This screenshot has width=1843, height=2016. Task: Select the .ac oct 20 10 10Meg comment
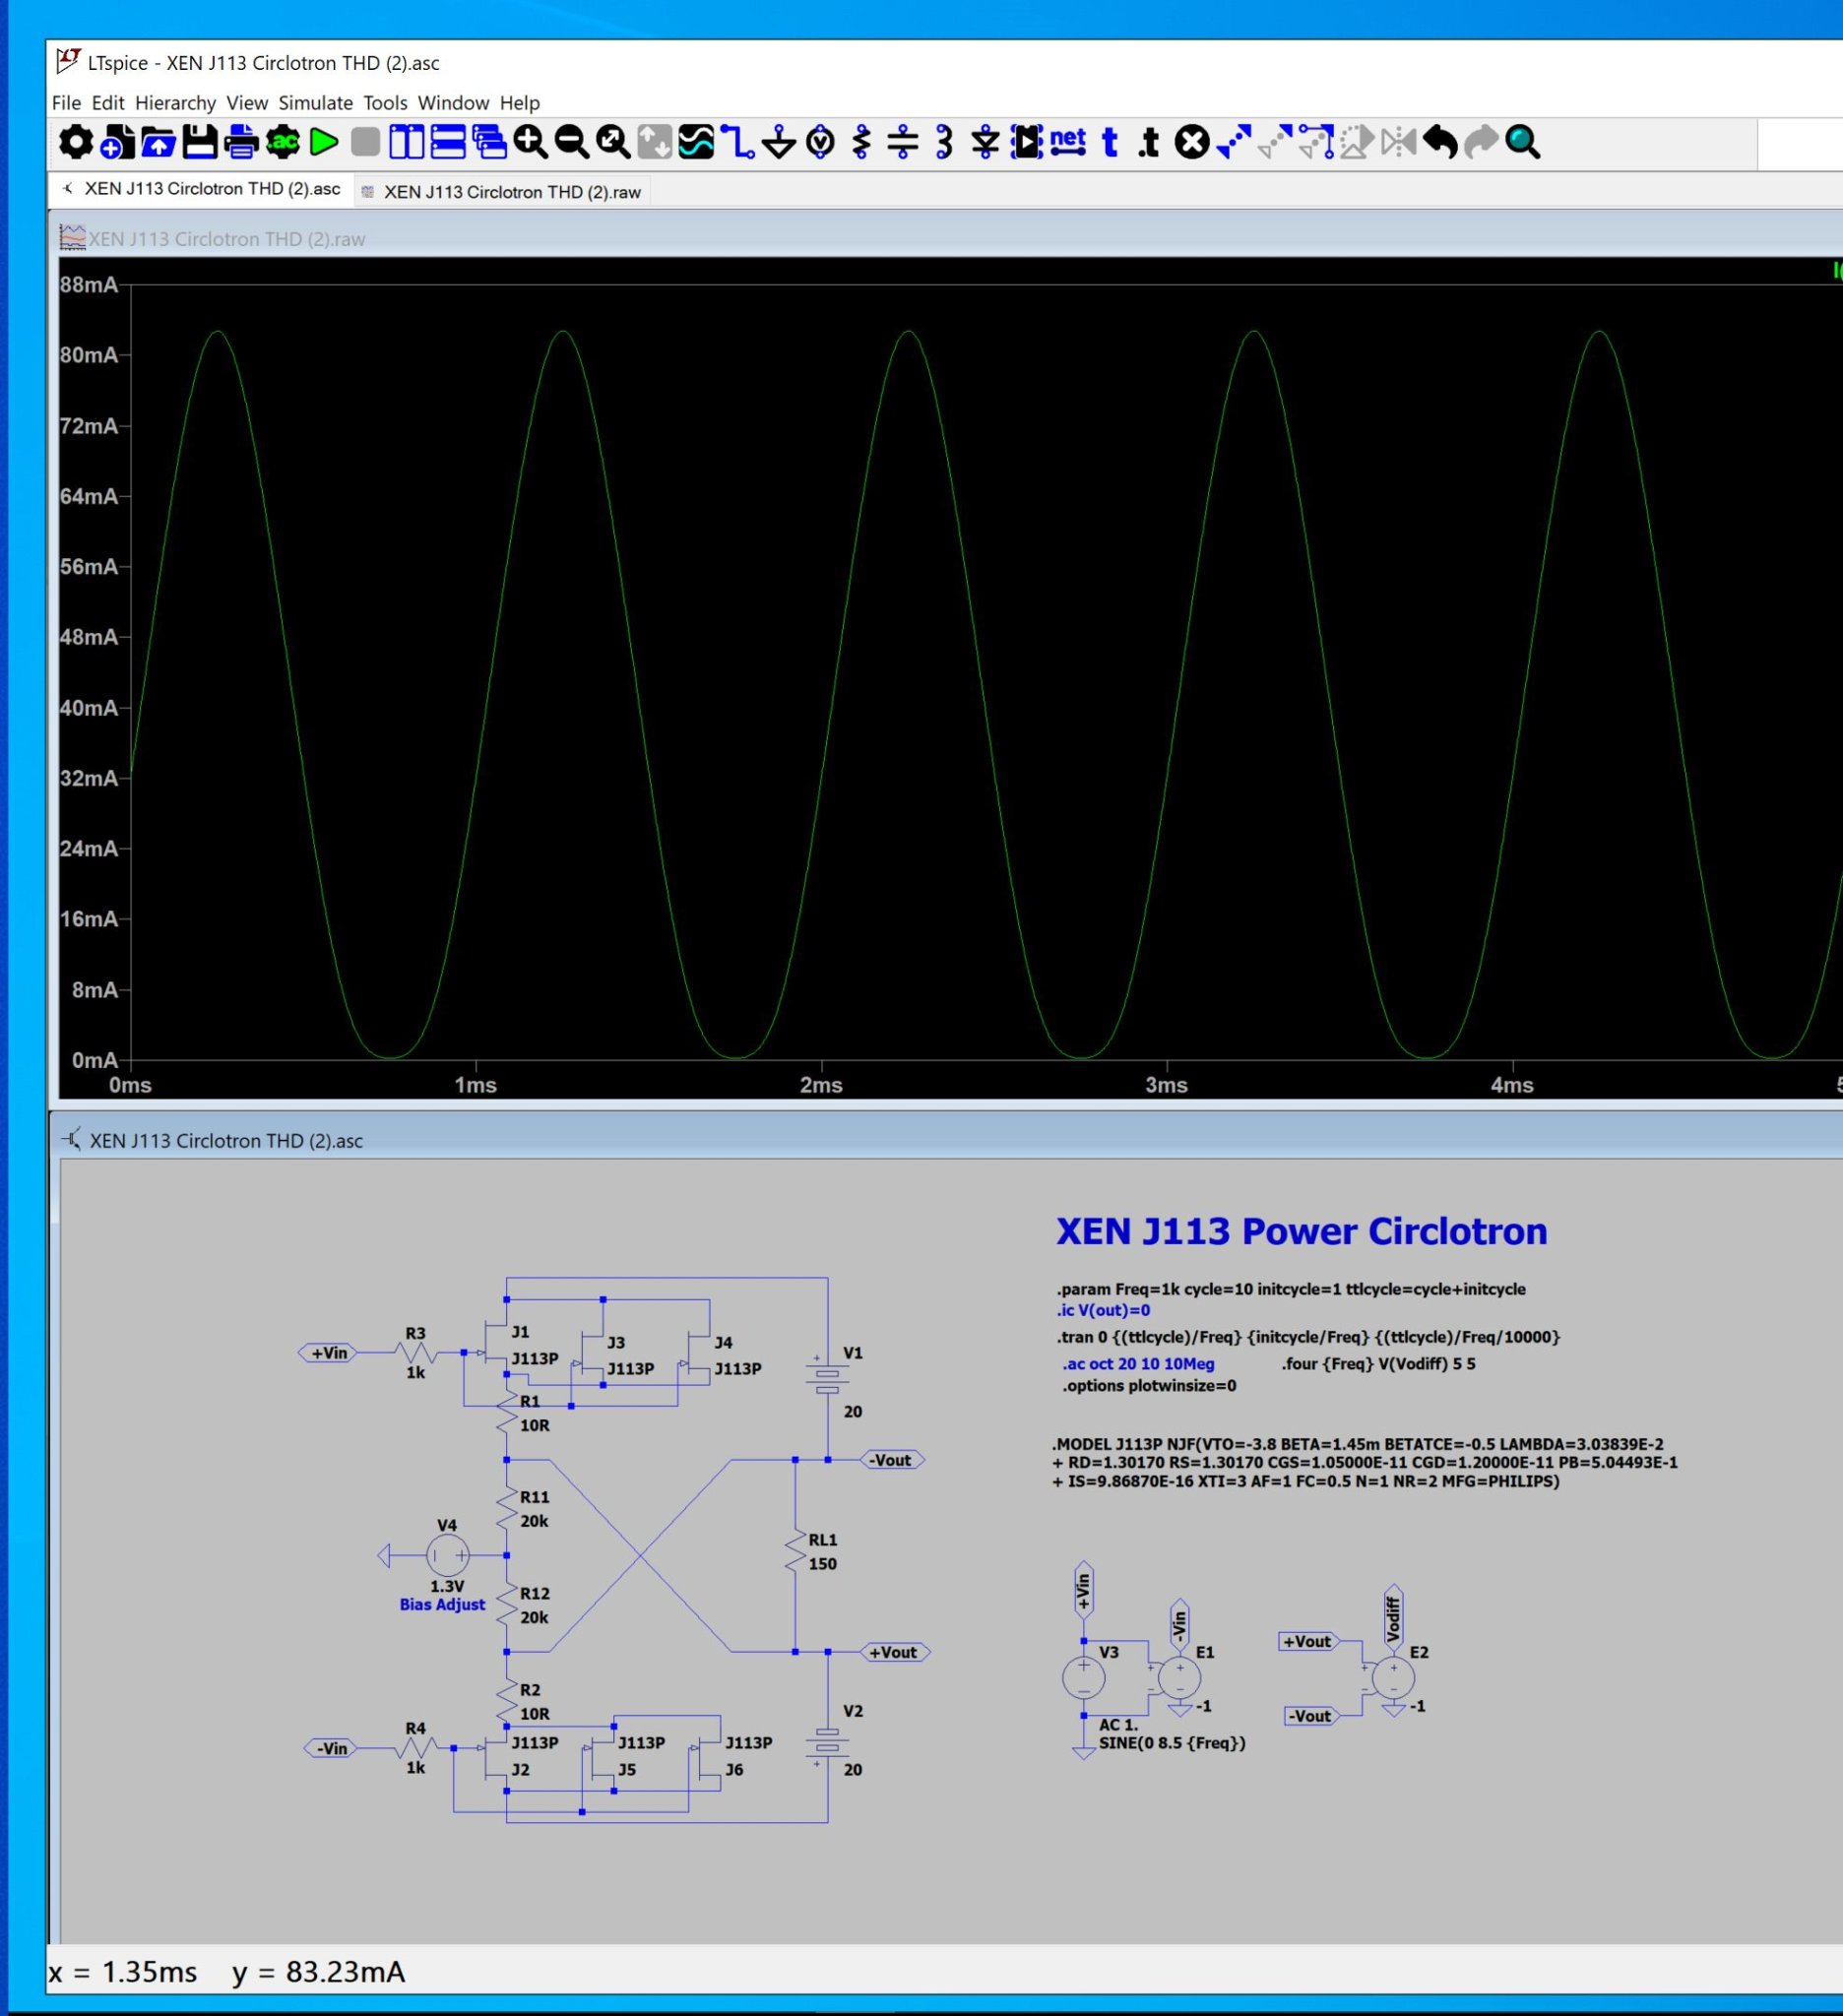tap(1138, 1364)
